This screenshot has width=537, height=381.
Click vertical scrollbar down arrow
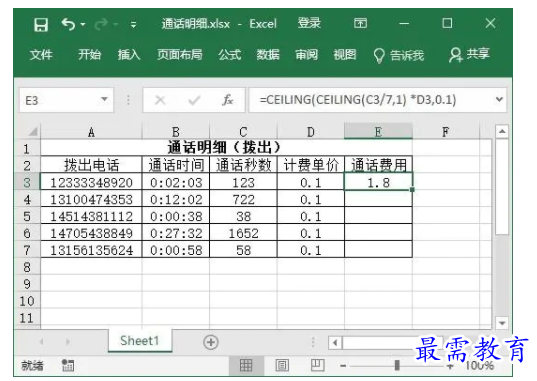tap(502, 323)
